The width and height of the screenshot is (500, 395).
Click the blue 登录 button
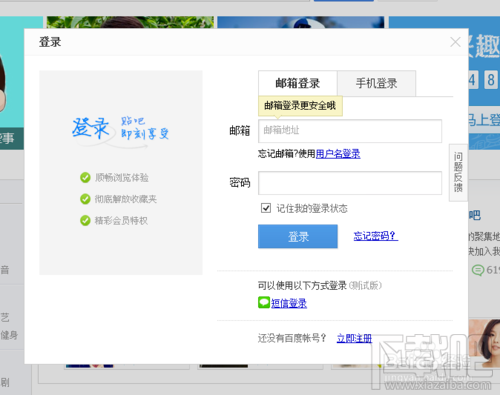tap(298, 236)
